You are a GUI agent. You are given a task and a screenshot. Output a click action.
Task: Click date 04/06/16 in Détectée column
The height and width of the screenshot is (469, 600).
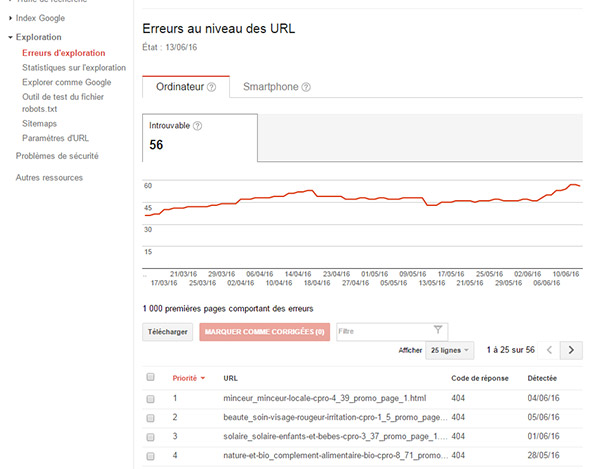[543, 398]
